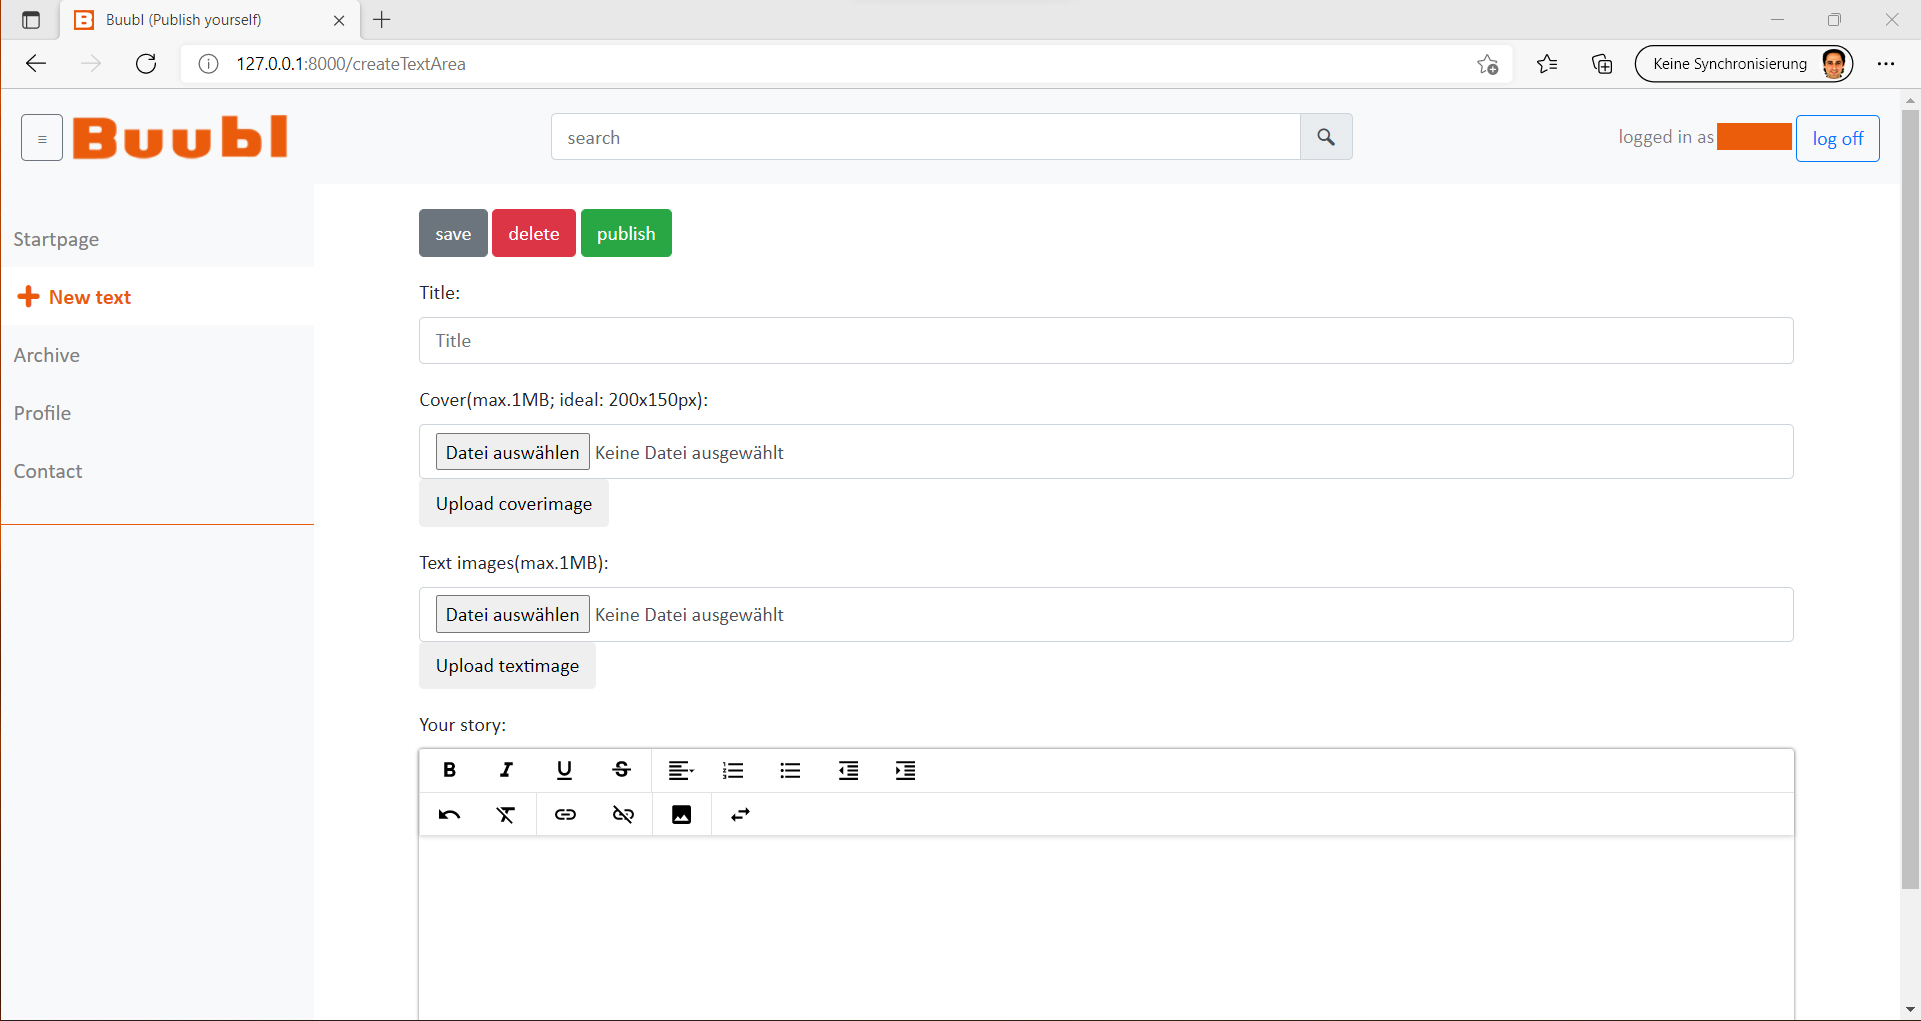The width and height of the screenshot is (1921, 1021).
Task: Click into the Title input field
Action: tap(1105, 341)
